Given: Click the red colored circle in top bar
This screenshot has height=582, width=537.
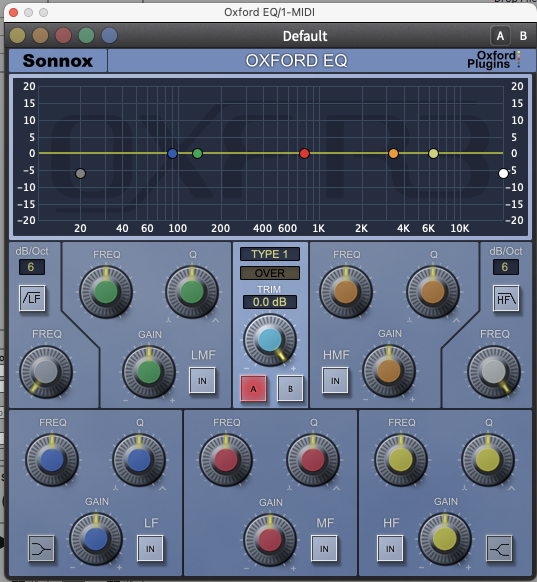Looking at the screenshot, I should [x=63, y=36].
